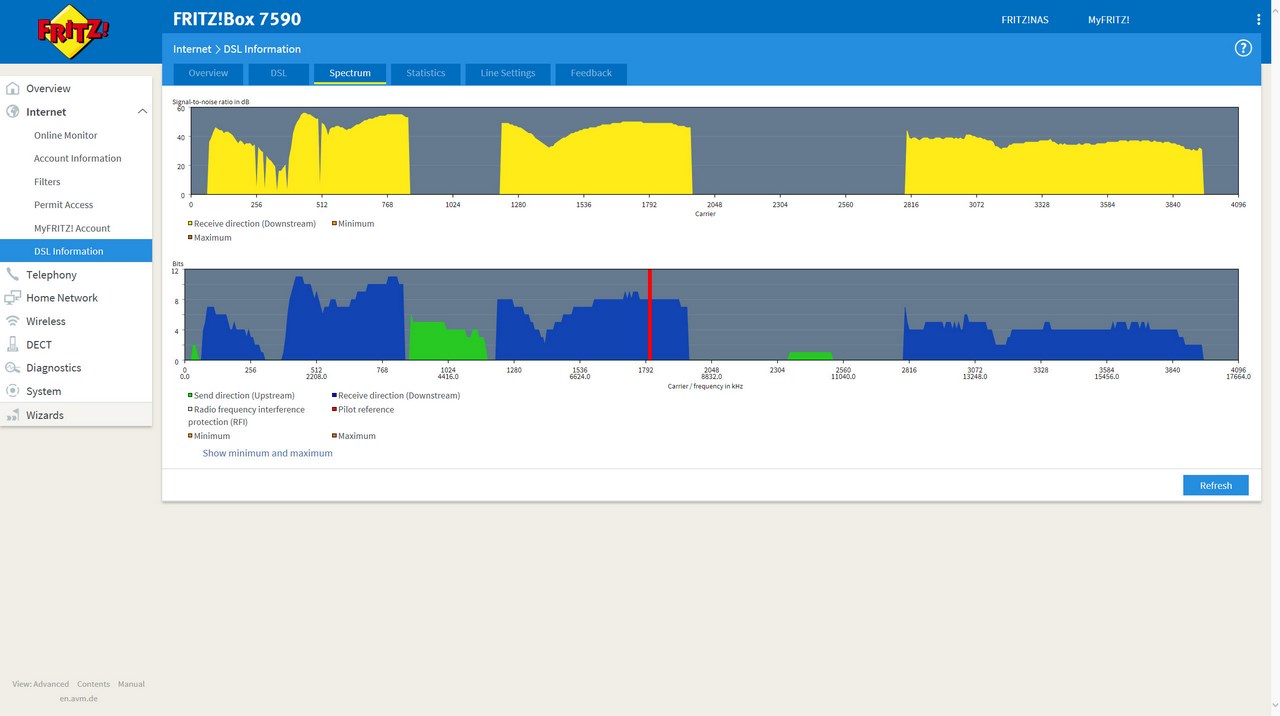Collapse the Internet menu chevron

pos(142,112)
